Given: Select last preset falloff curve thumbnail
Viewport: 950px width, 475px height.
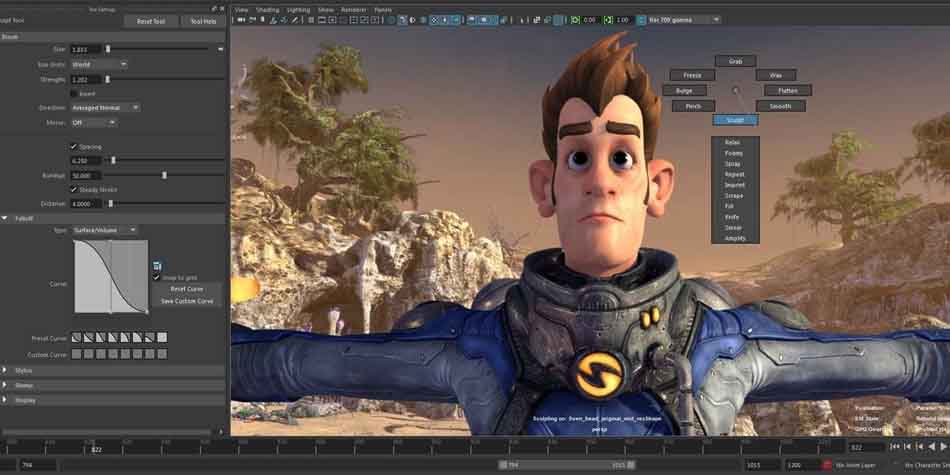Looking at the screenshot, I should pyautogui.click(x=162, y=337).
